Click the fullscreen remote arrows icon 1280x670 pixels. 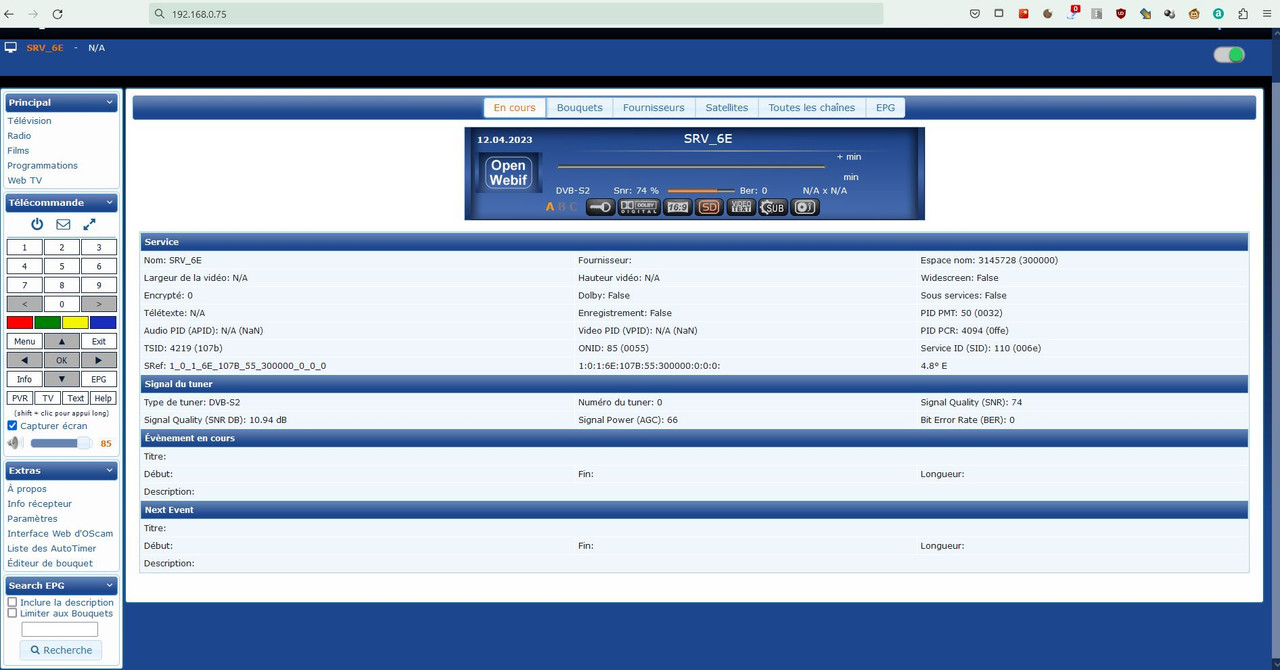point(89,225)
